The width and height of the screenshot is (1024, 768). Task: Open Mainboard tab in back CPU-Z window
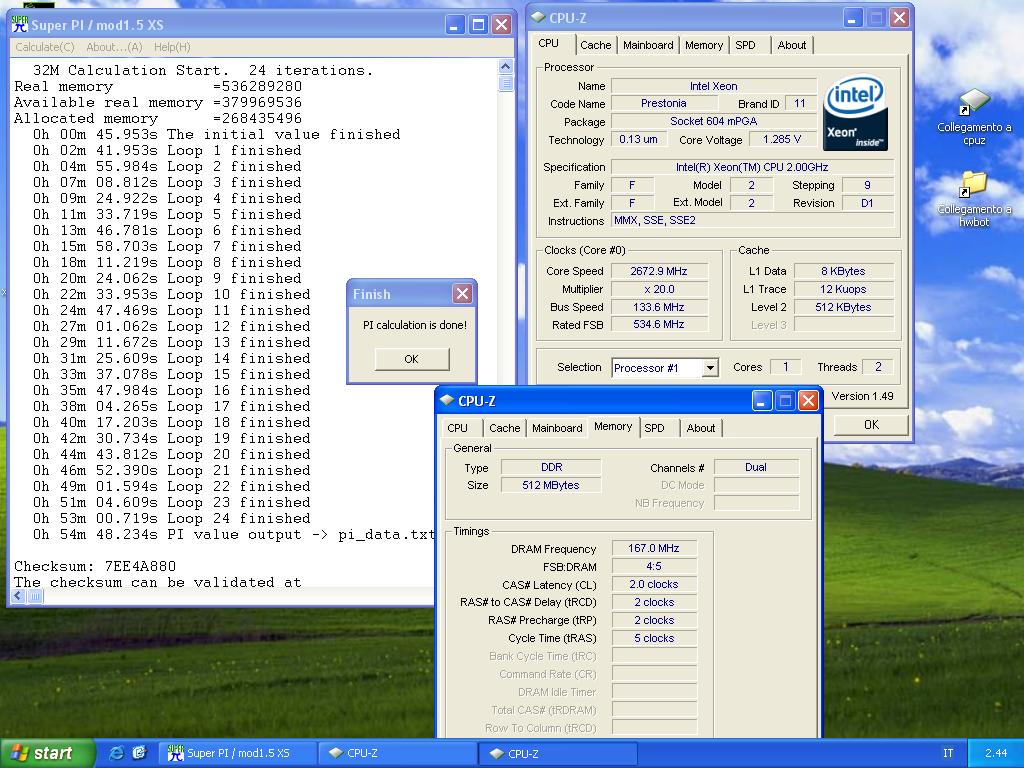[x=648, y=45]
